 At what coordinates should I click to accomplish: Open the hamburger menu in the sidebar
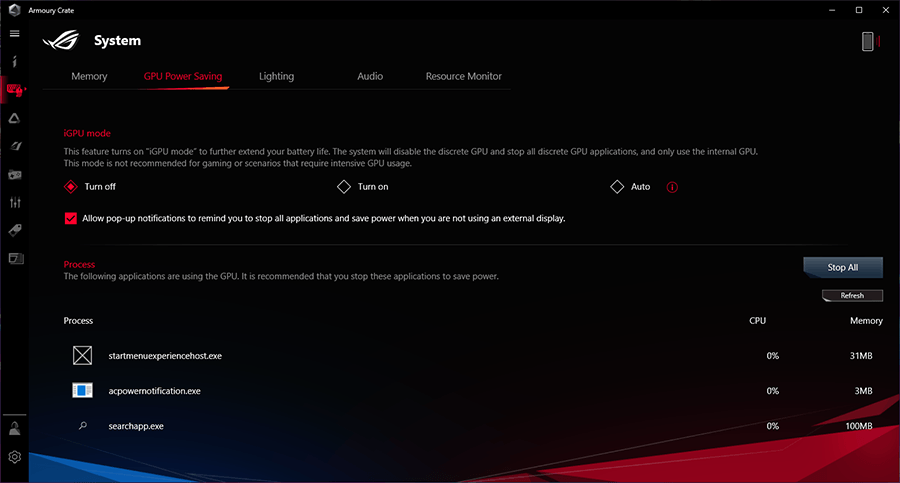tap(15, 33)
